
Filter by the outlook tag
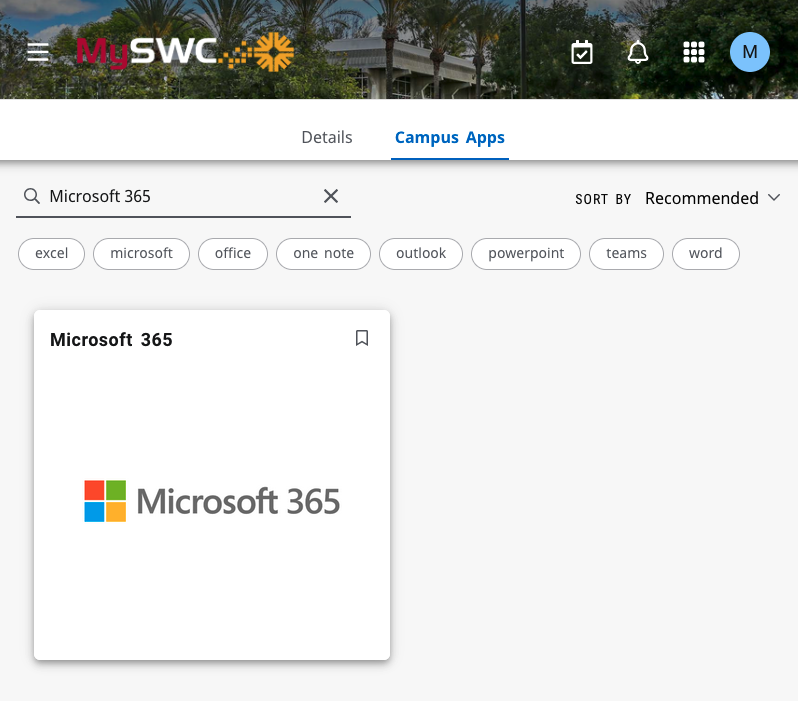421,254
